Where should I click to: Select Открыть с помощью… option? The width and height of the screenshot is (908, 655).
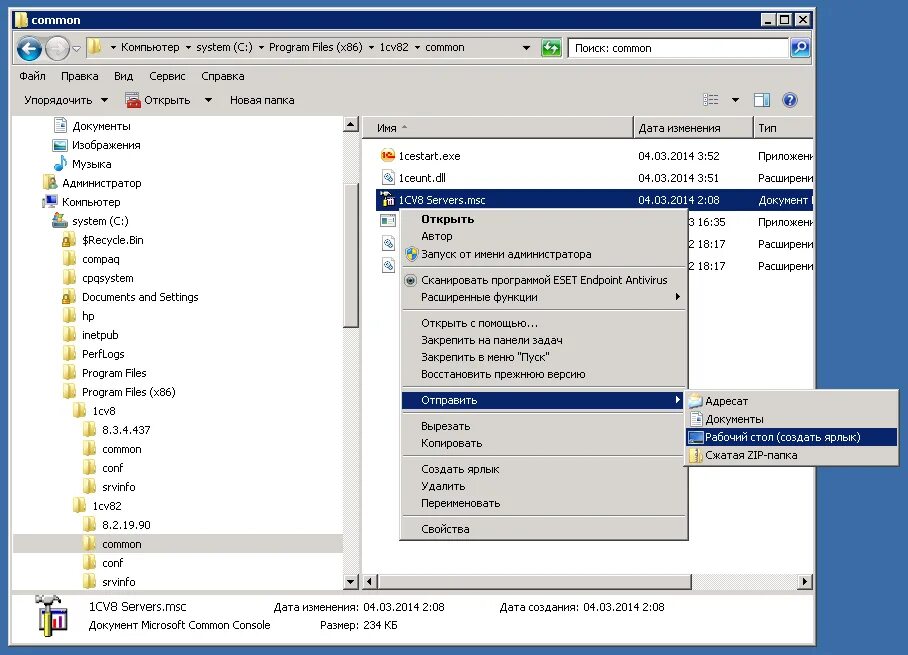click(544, 323)
